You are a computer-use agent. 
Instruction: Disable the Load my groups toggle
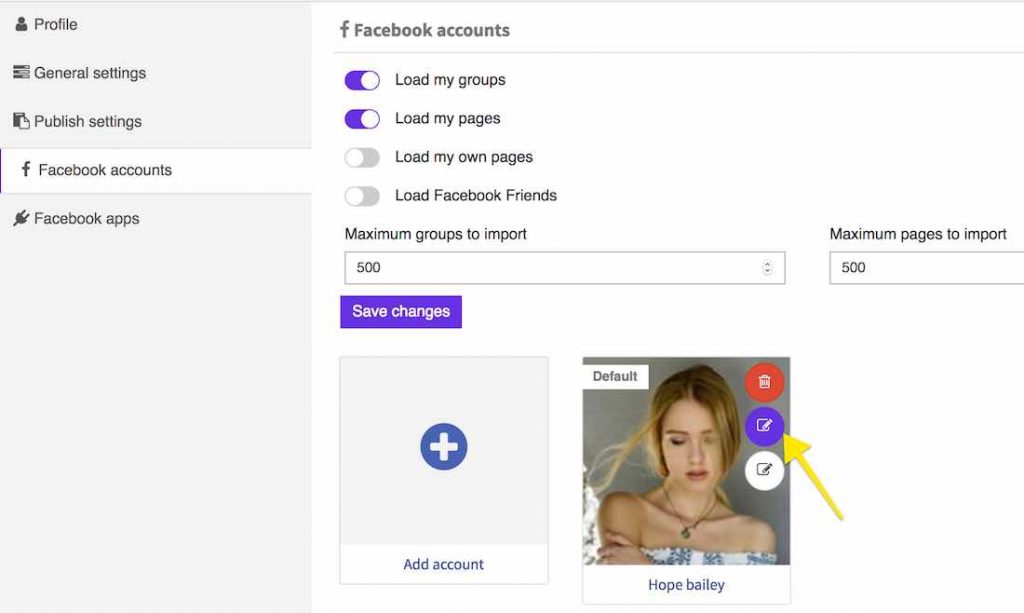[361, 80]
